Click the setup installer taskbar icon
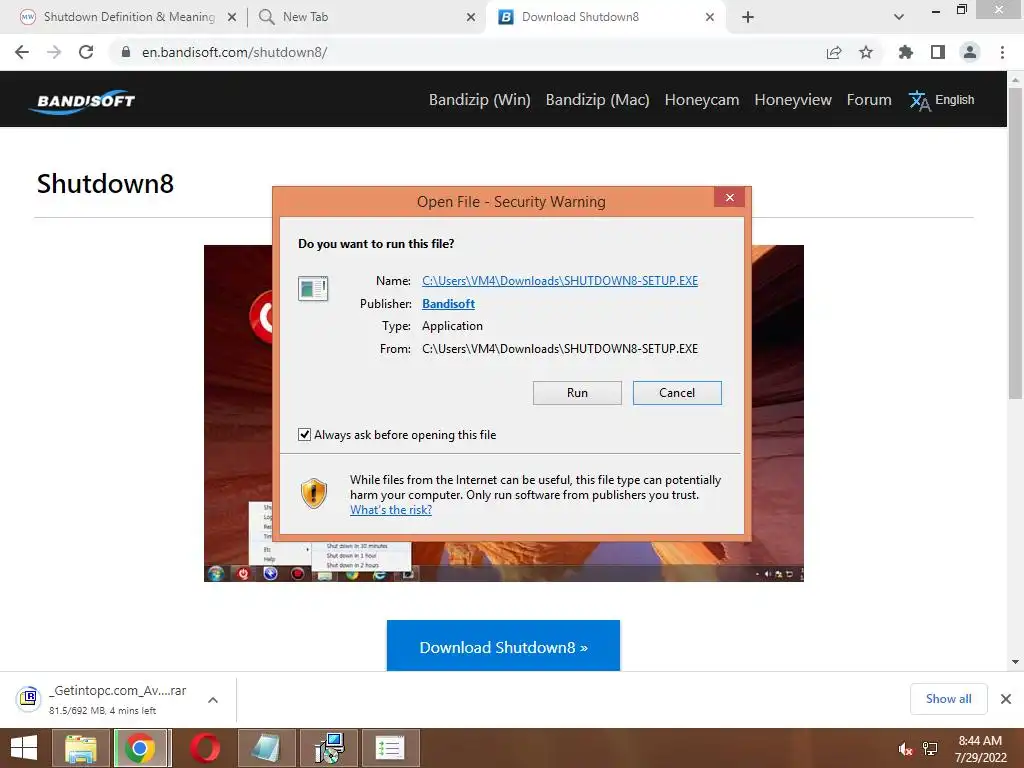The width and height of the screenshot is (1024, 768). [328, 748]
